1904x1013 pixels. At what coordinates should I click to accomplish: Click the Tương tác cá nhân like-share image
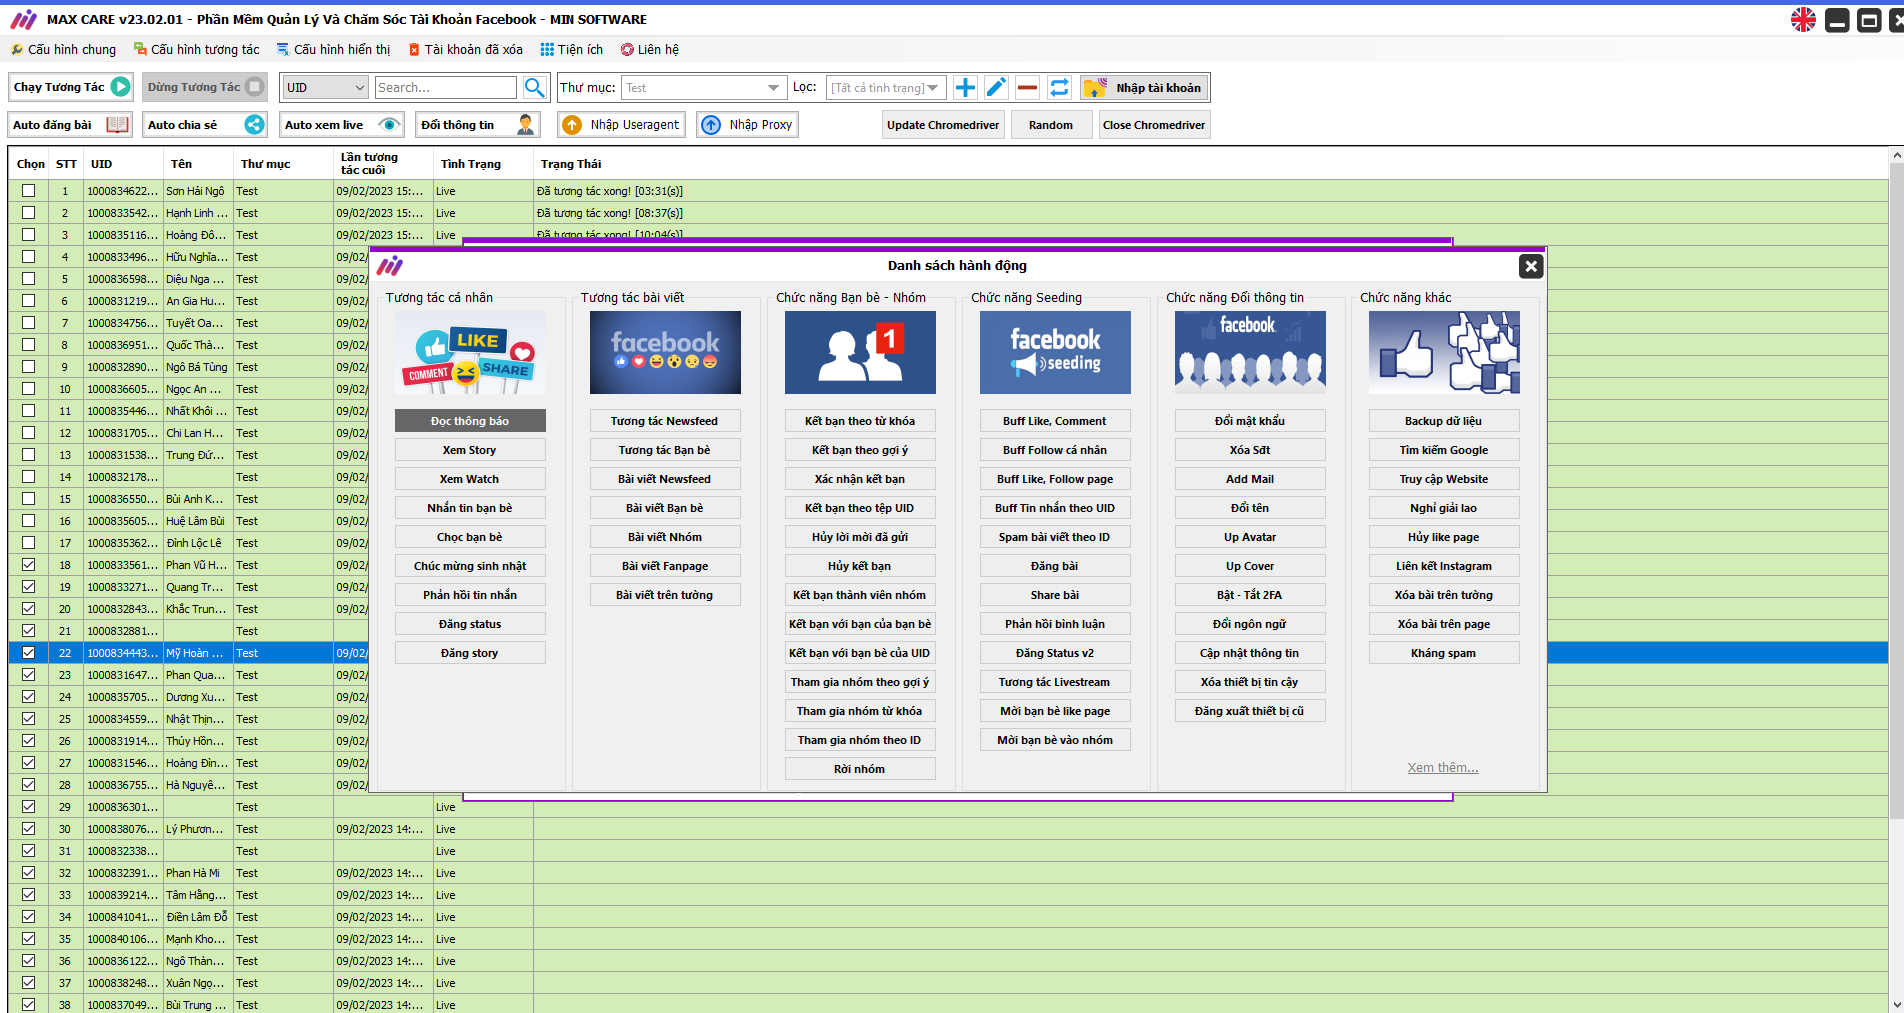(x=470, y=352)
